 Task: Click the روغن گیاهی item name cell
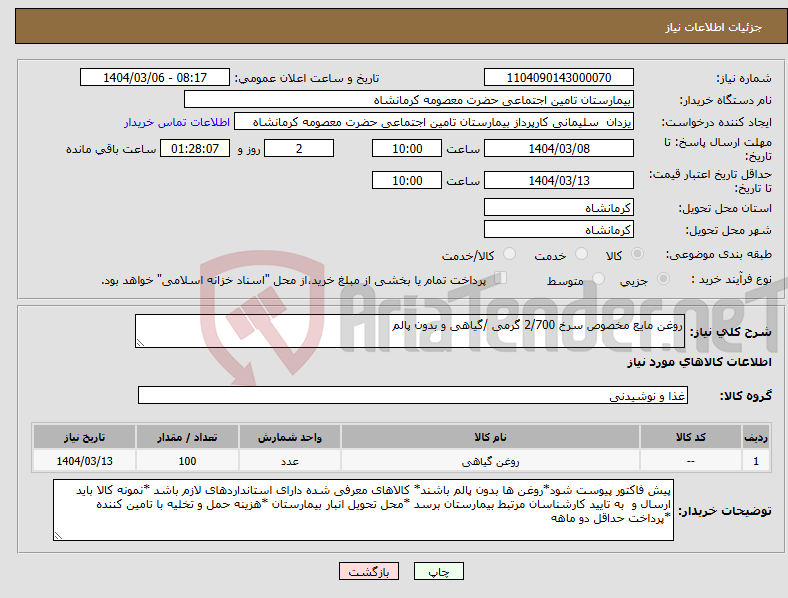[x=490, y=461]
